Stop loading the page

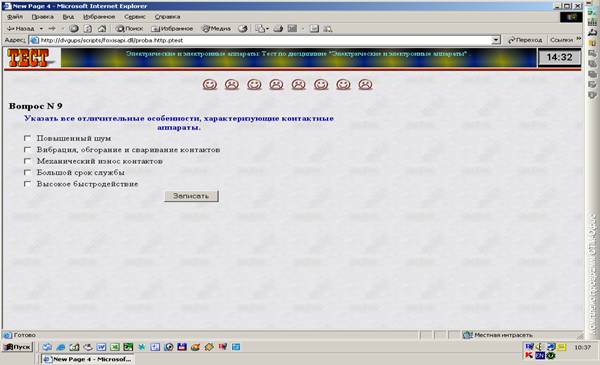[74, 29]
